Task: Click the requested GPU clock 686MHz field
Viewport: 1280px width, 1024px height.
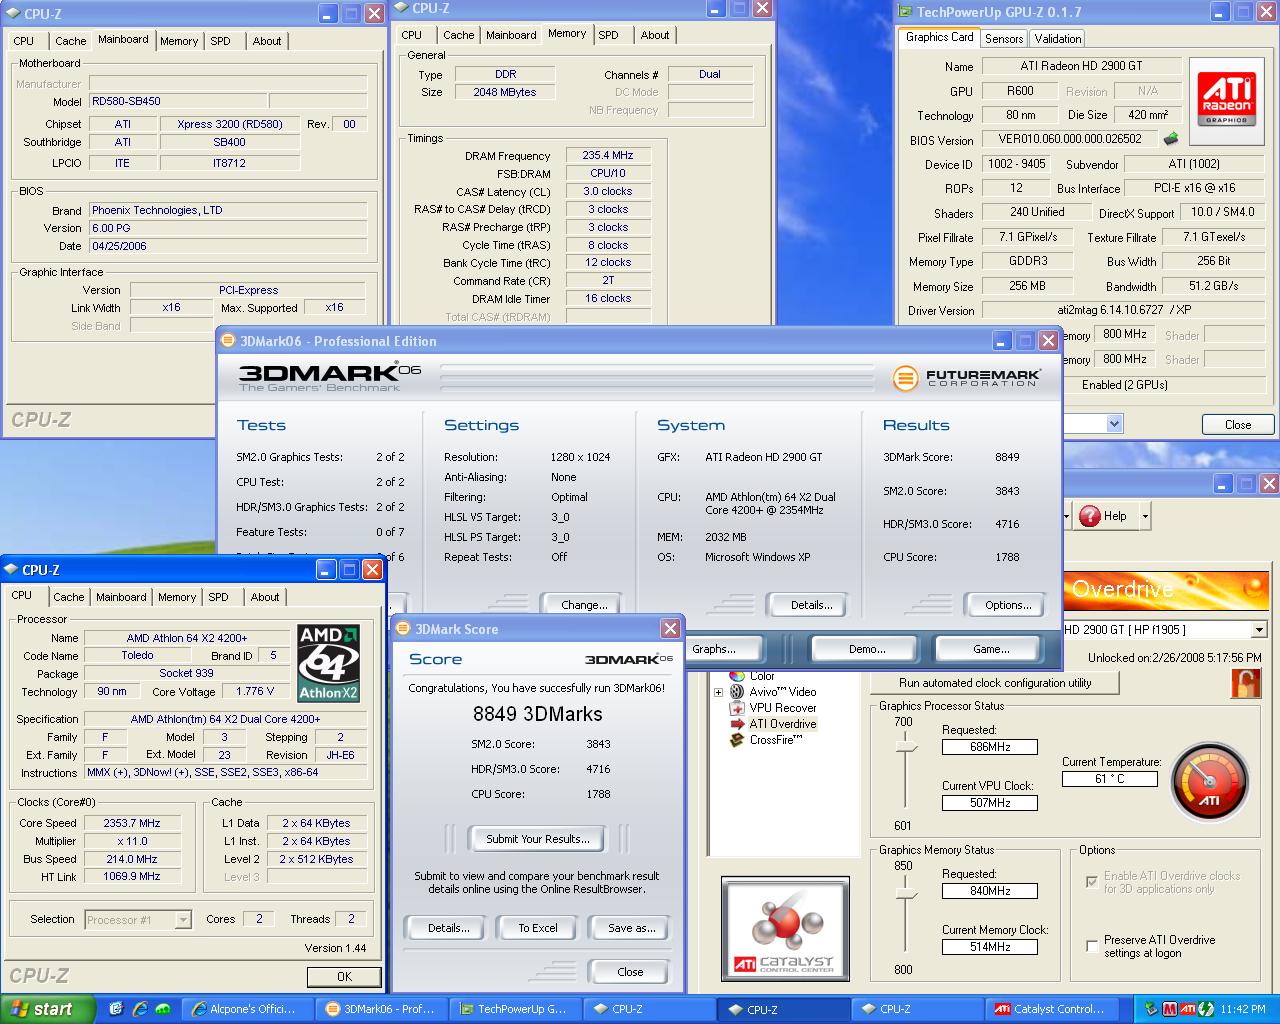Action: pyautogui.click(x=989, y=747)
